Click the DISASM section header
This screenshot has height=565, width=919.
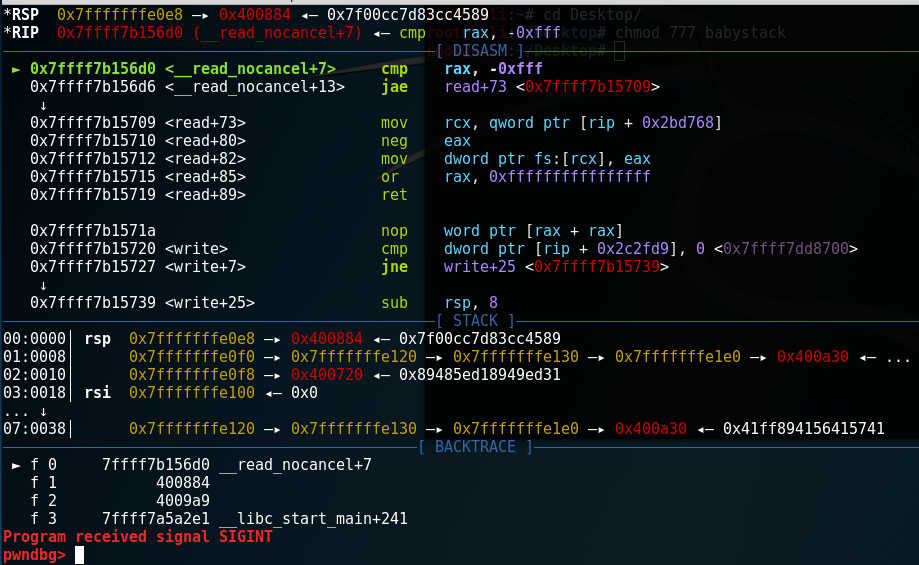[x=475, y=51]
